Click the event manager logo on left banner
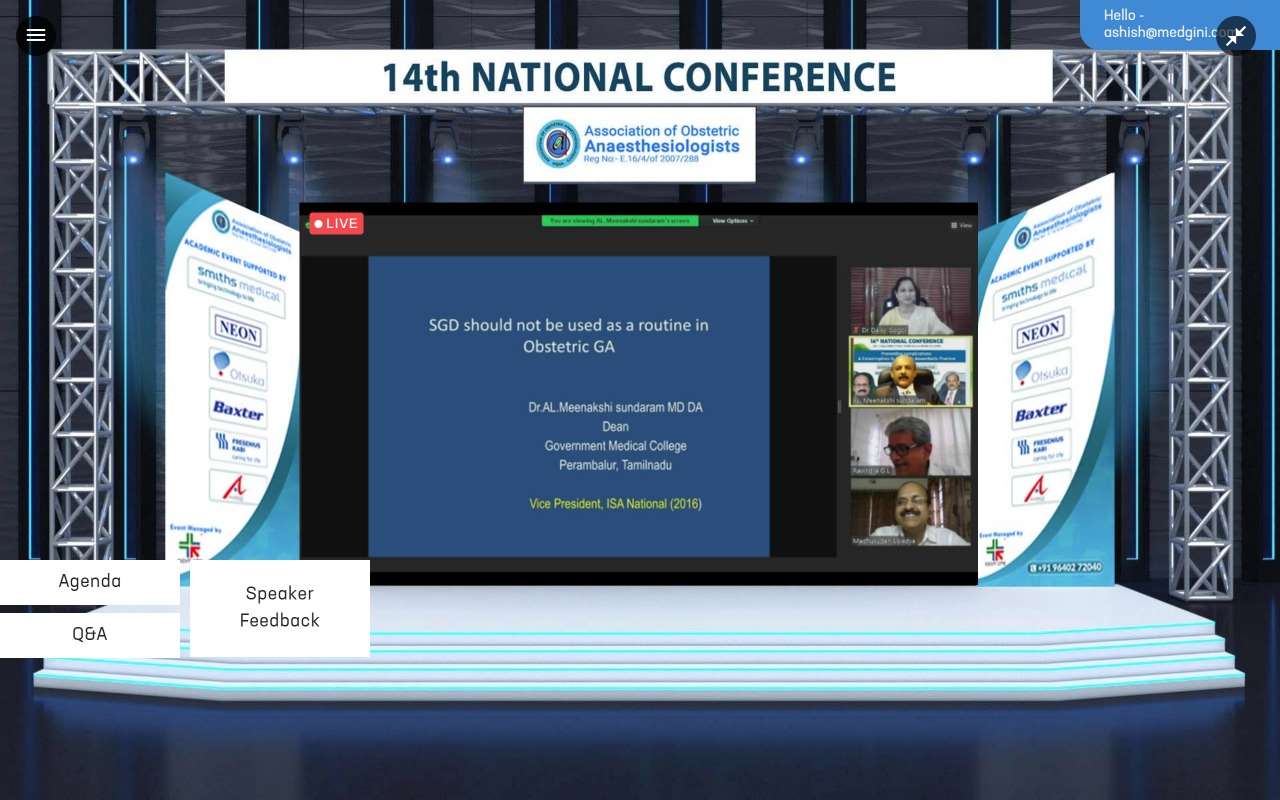The image size is (1280, 800). coord(189,546)
